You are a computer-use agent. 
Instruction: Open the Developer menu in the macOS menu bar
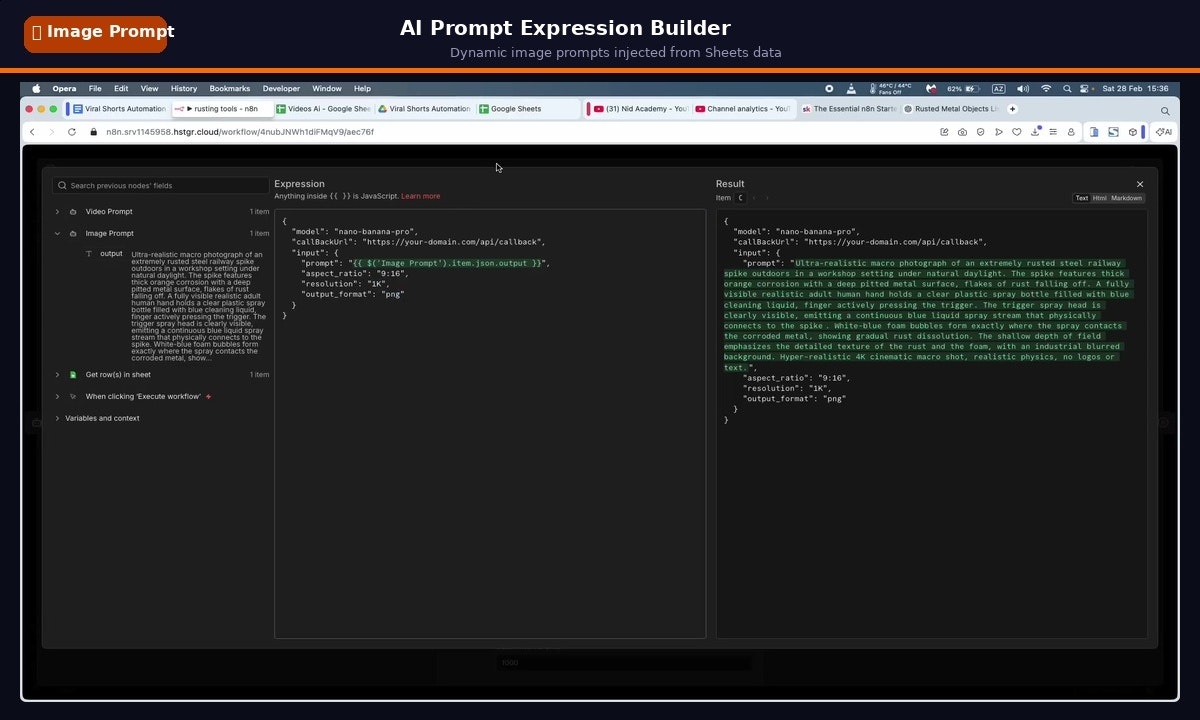pos(281,88)
